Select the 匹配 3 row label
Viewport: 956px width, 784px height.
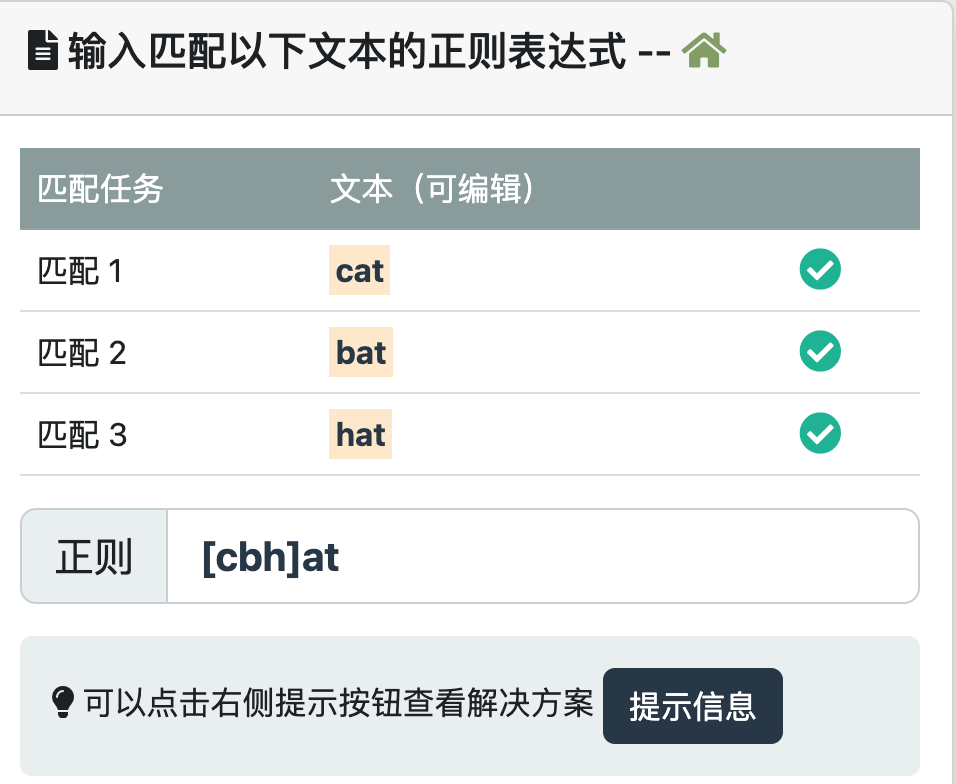pos(82,435)
